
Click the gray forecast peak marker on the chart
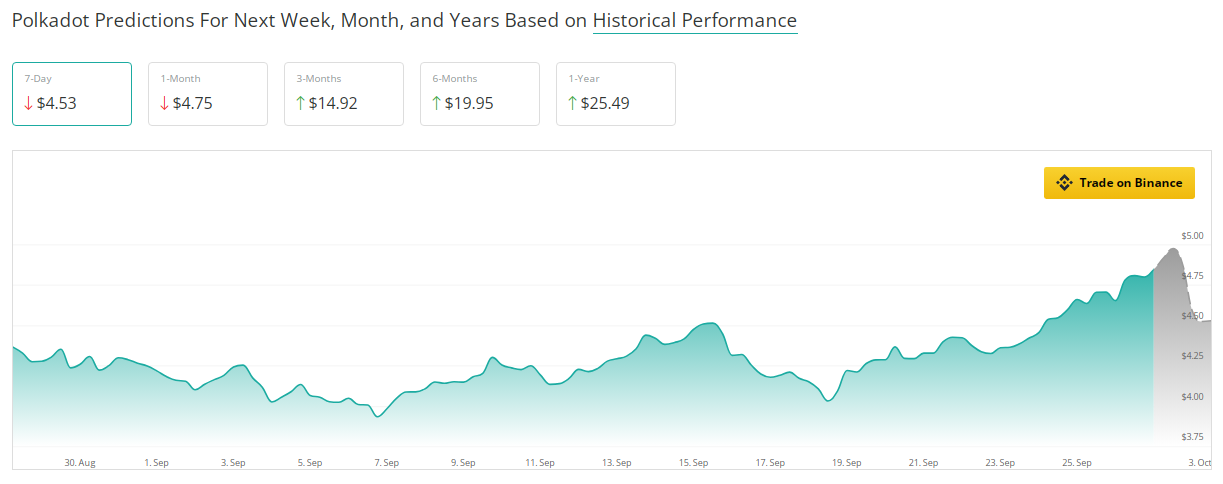pos(1172,251)
